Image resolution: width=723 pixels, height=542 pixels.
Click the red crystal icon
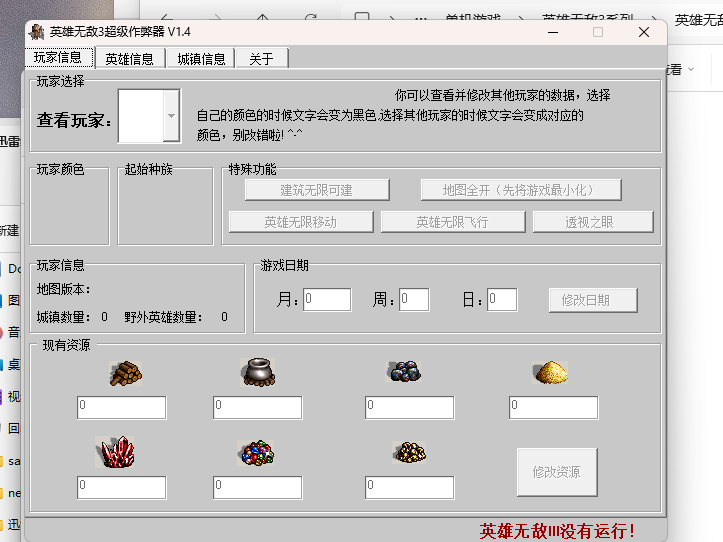[x=120, y=452]
